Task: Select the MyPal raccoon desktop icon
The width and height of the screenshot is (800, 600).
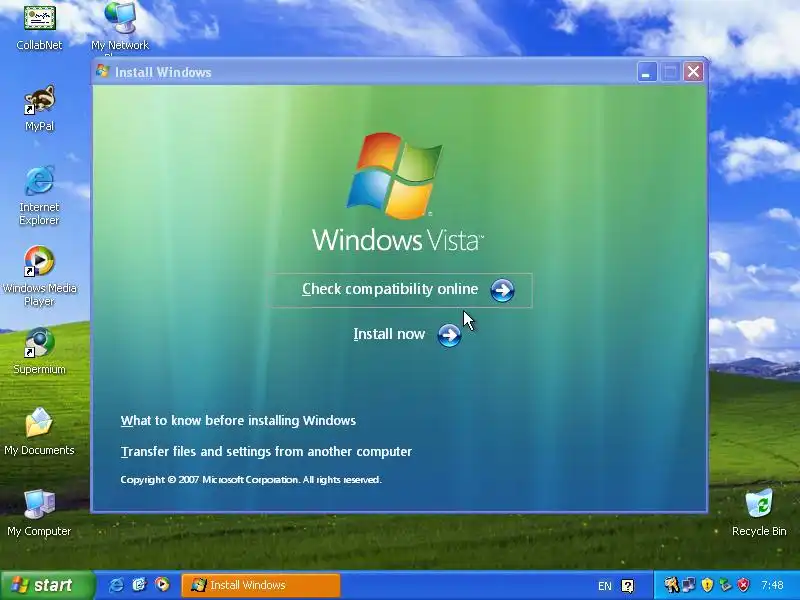Action: click(39, 108)
